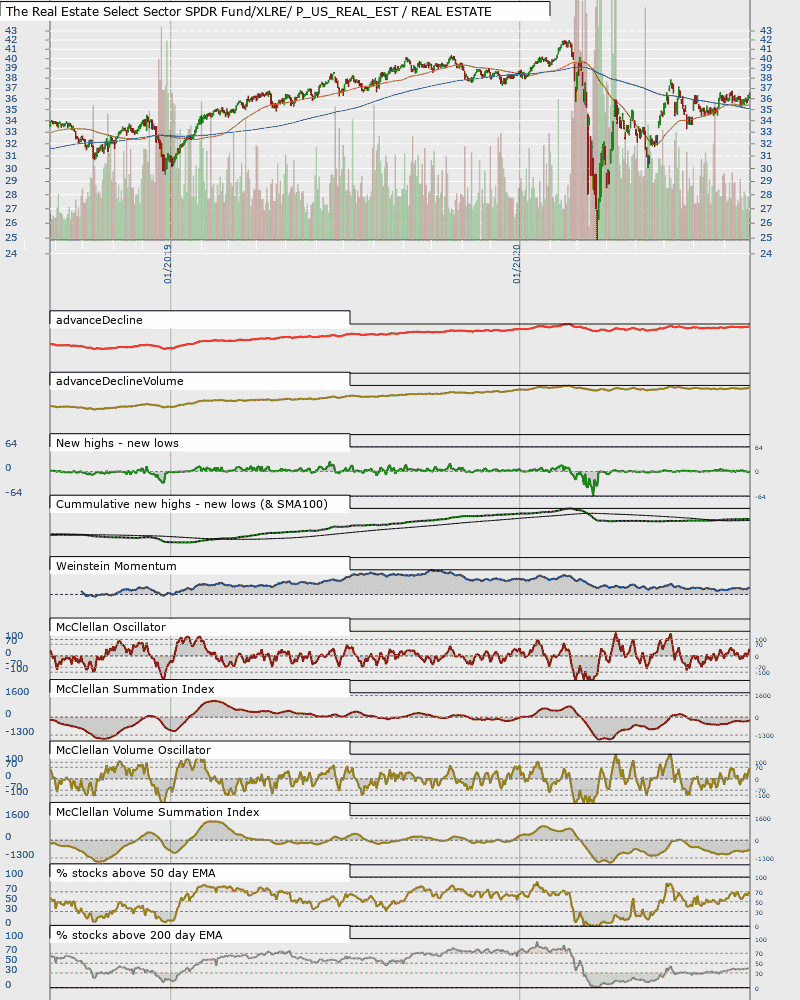Click the chart title XLRE Real Estate label

click(249, 11)
